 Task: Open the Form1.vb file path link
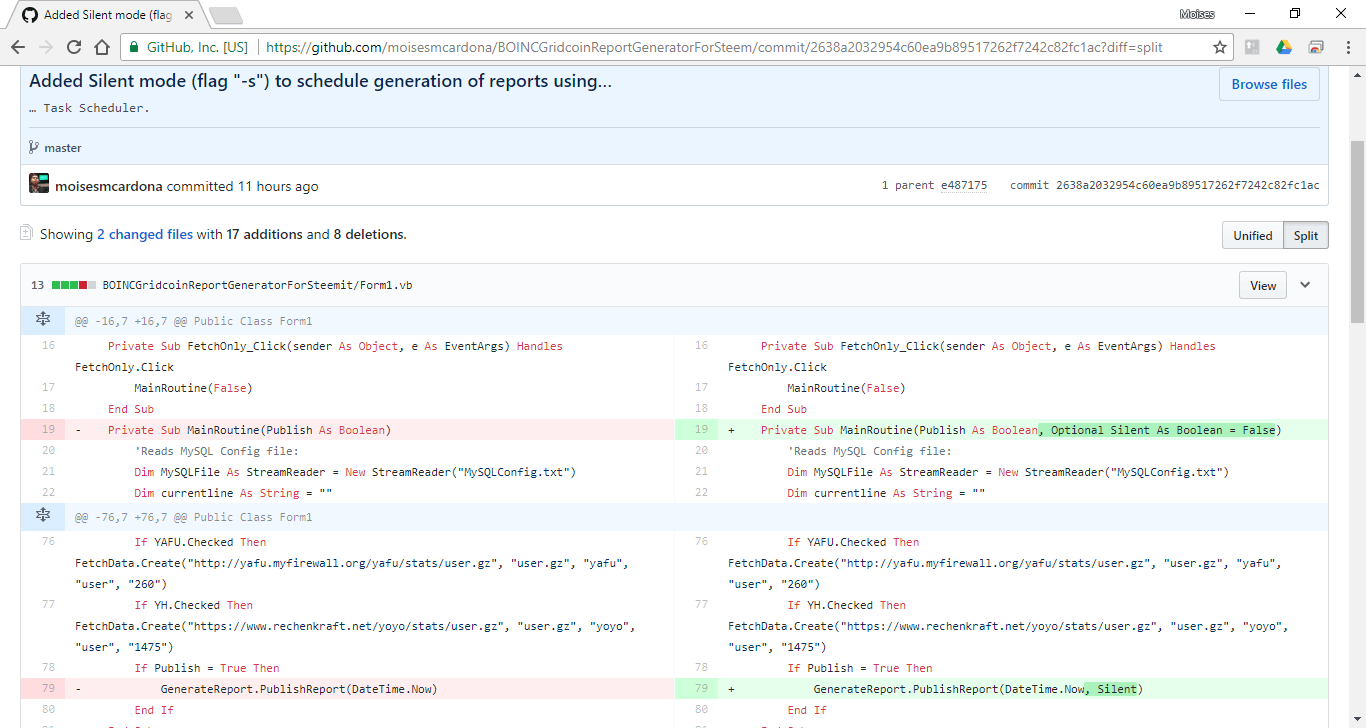click(x=257, y=285)
